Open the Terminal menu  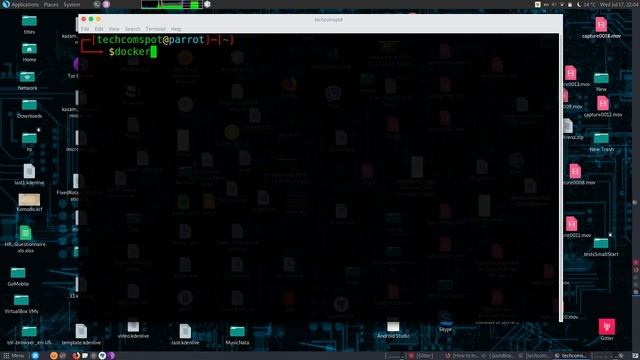(x=156, y=29)
